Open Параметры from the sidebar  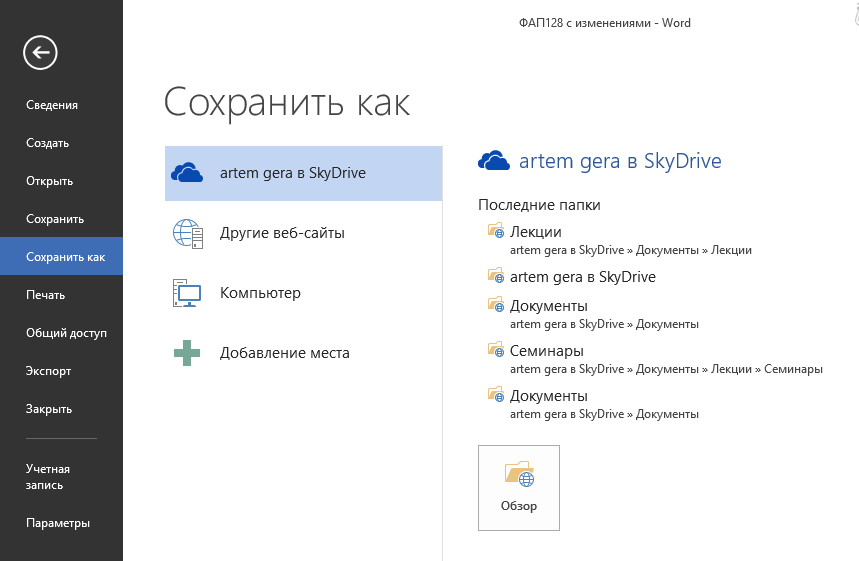pyautogui.click(x=58, y=523)
